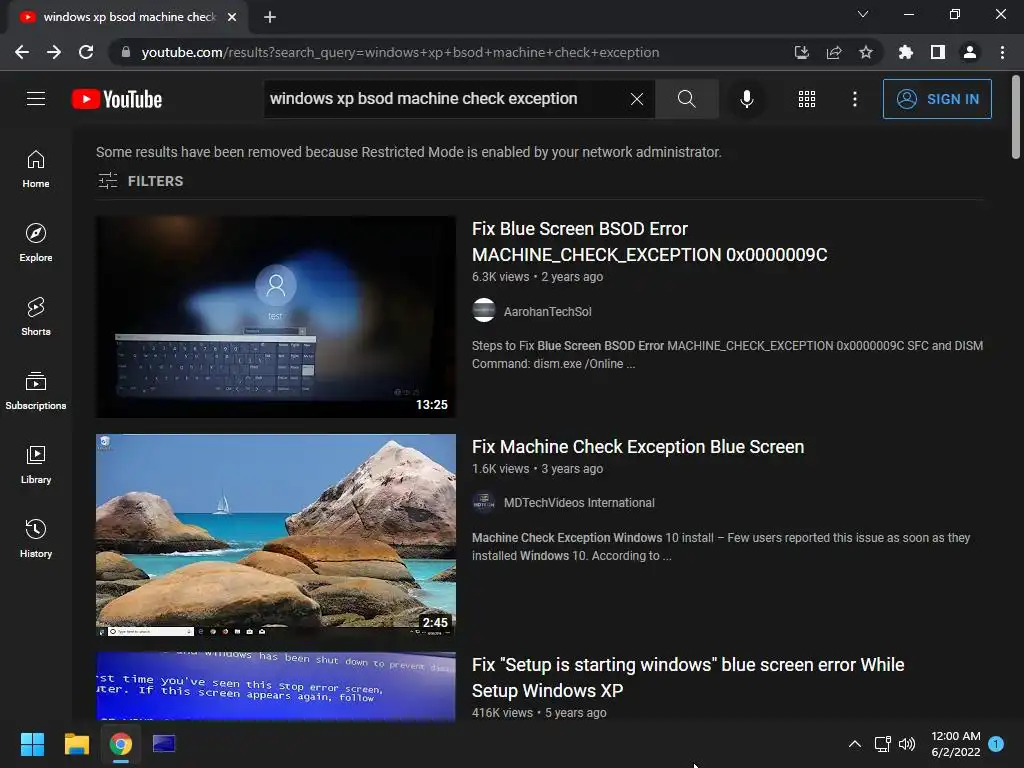Click MDTechVideos International channel avatar
1024x768 pixels.
484,502
